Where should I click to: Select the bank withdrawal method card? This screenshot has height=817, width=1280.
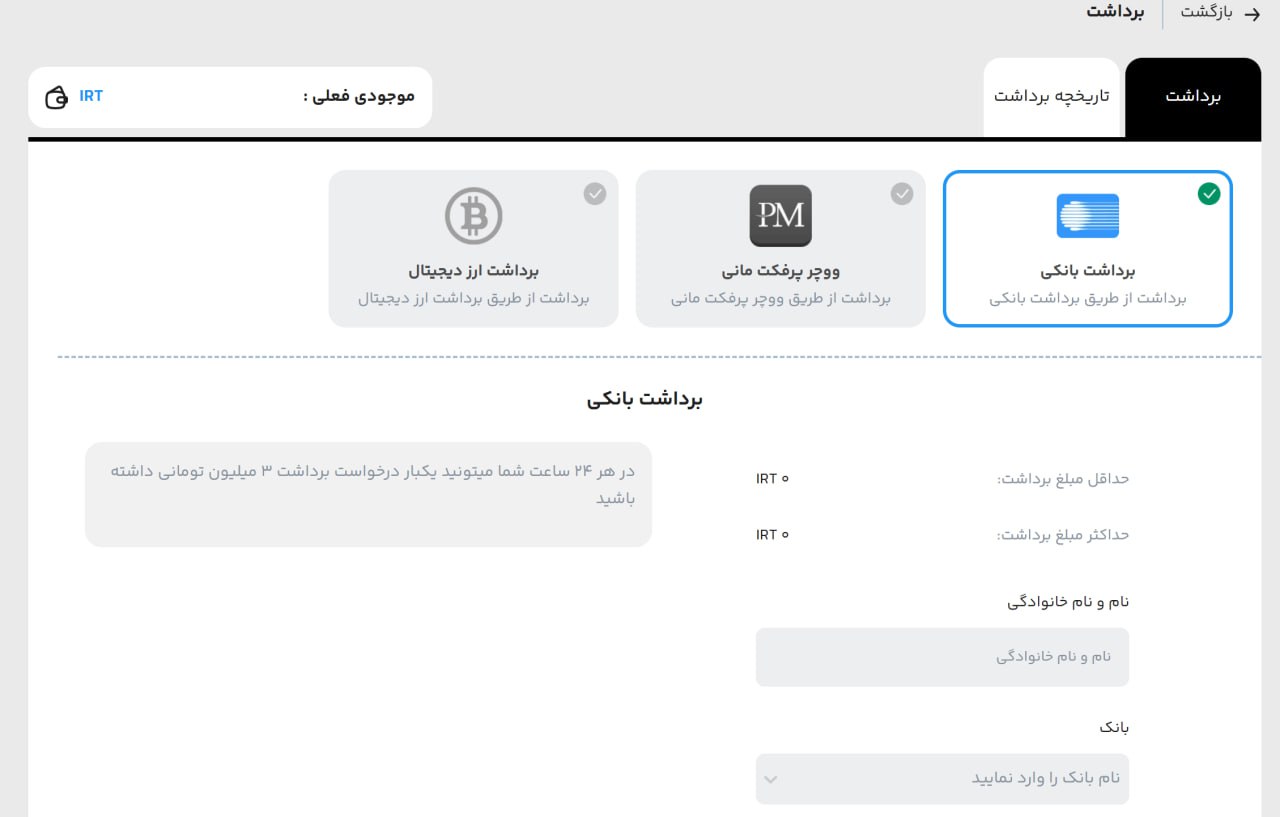click(x=1087, y=248)
